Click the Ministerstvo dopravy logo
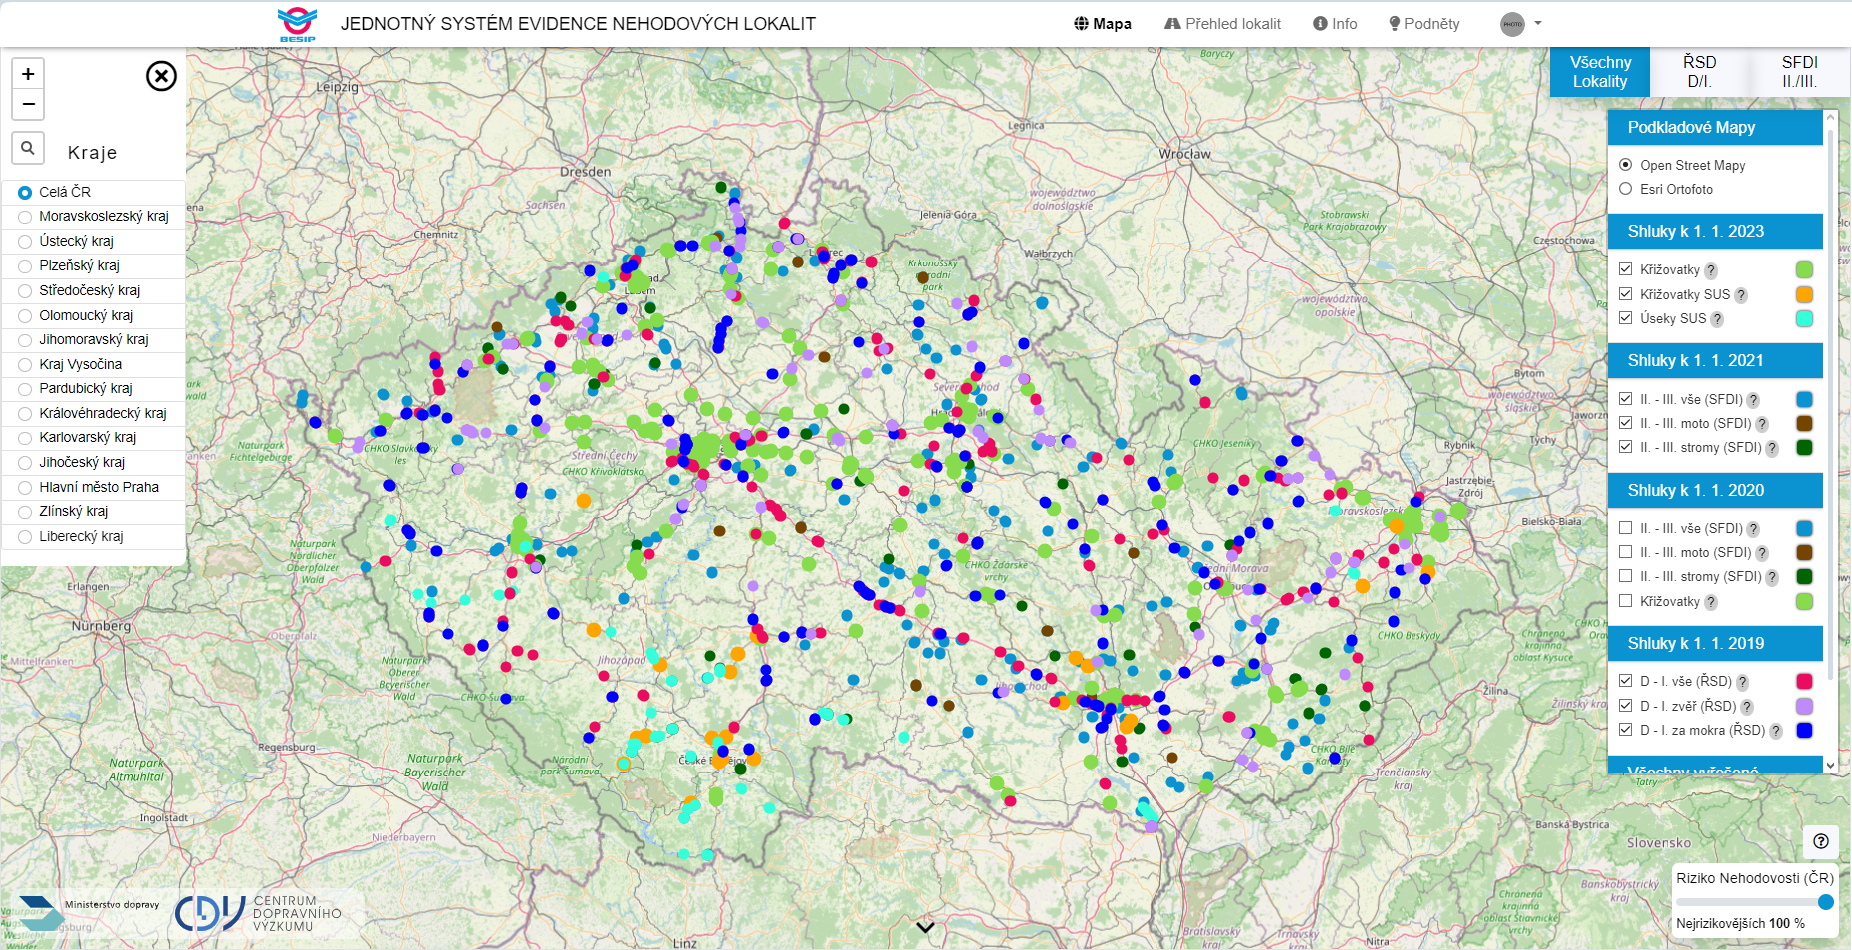Screen dimensions: 1852x950 click(90, 912)
